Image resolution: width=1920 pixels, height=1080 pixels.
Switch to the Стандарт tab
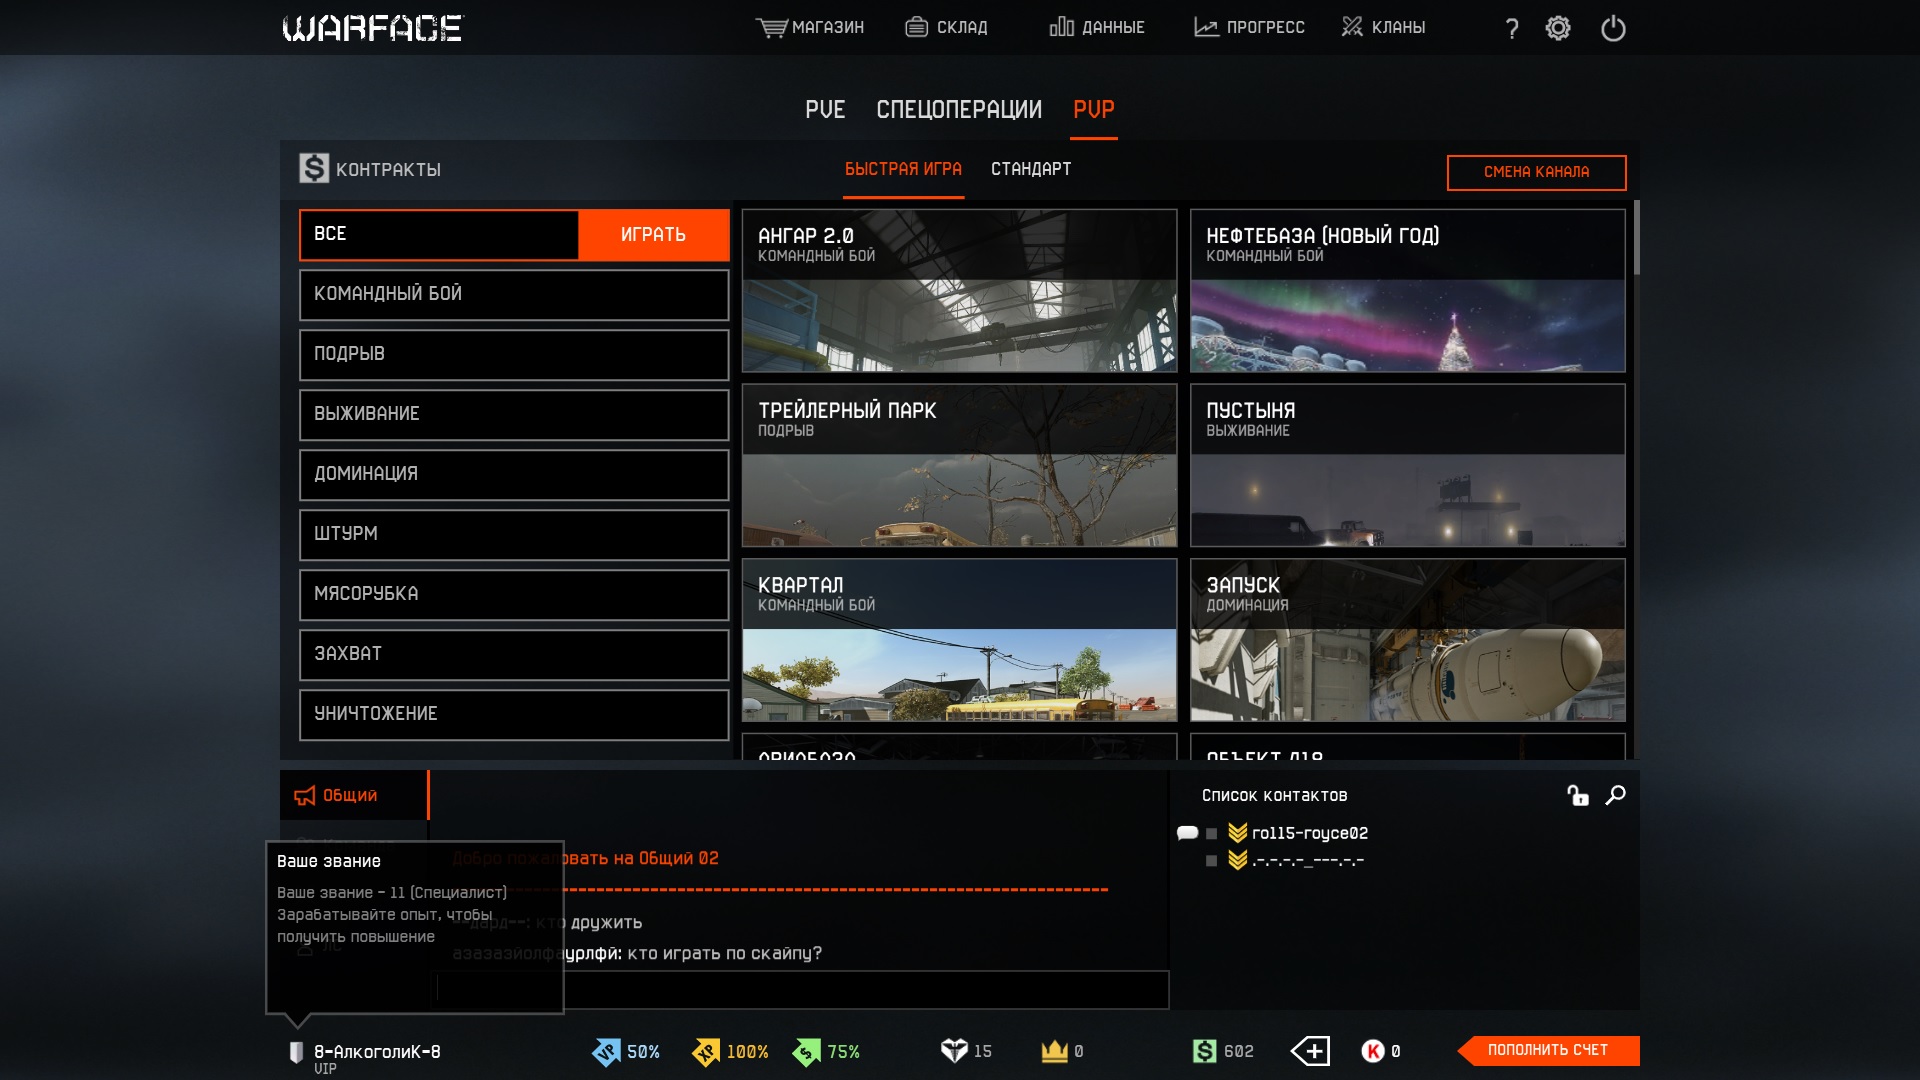(x=1031, y=169)
